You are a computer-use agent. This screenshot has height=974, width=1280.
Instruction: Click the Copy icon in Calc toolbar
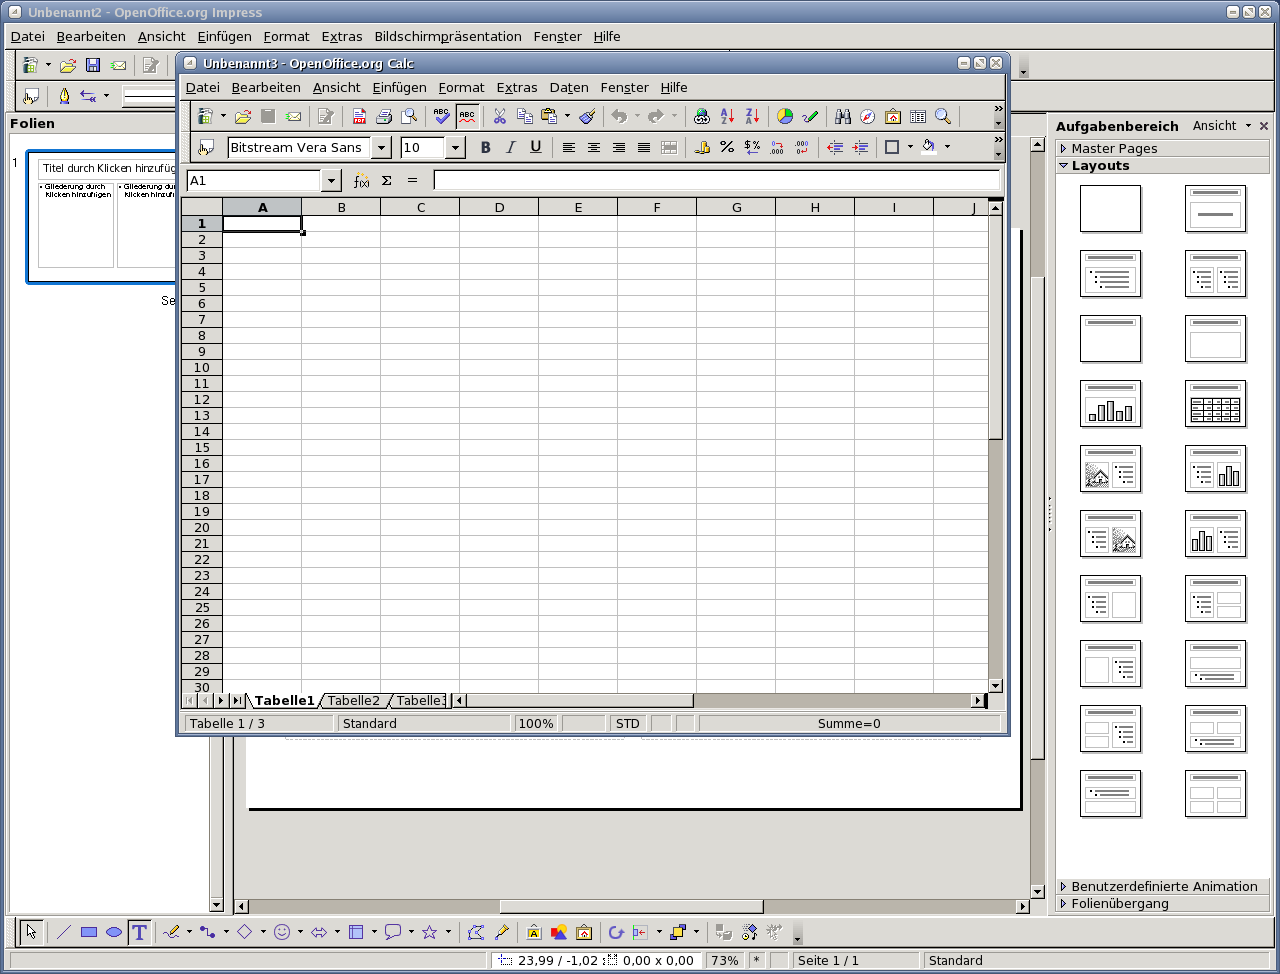point(525,116)
